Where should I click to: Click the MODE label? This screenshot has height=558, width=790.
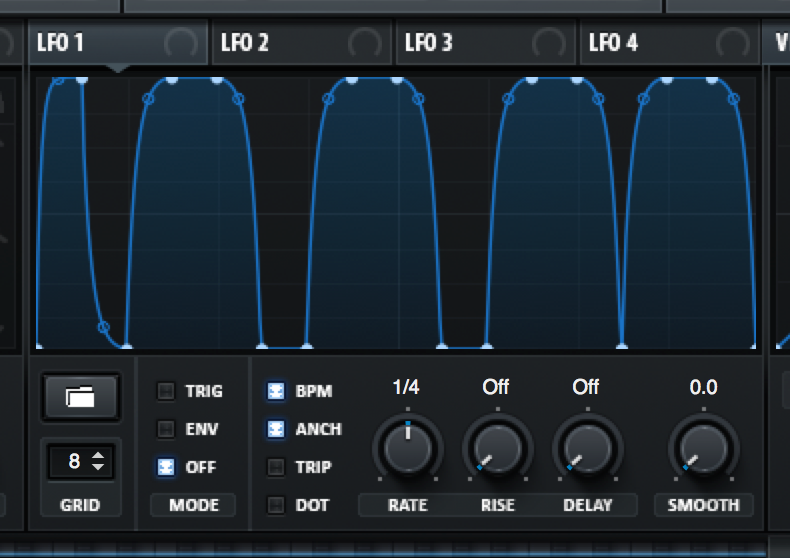(x=194, y=505)
